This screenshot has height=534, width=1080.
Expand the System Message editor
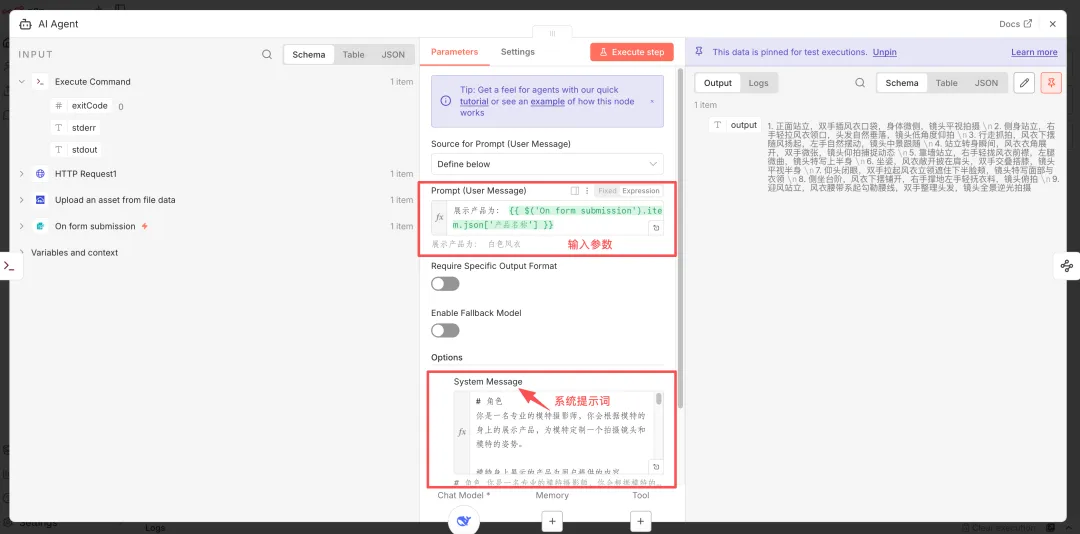click(x=656, y=466)
